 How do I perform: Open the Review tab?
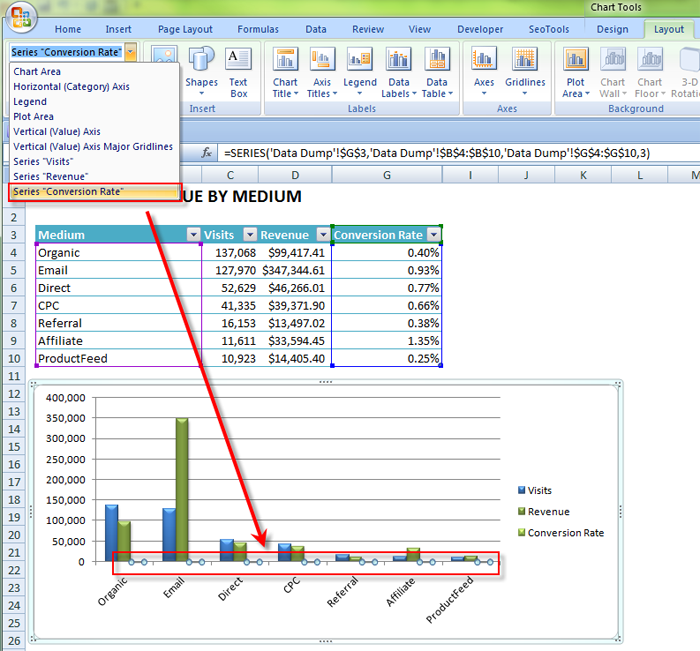click(368, 29)
